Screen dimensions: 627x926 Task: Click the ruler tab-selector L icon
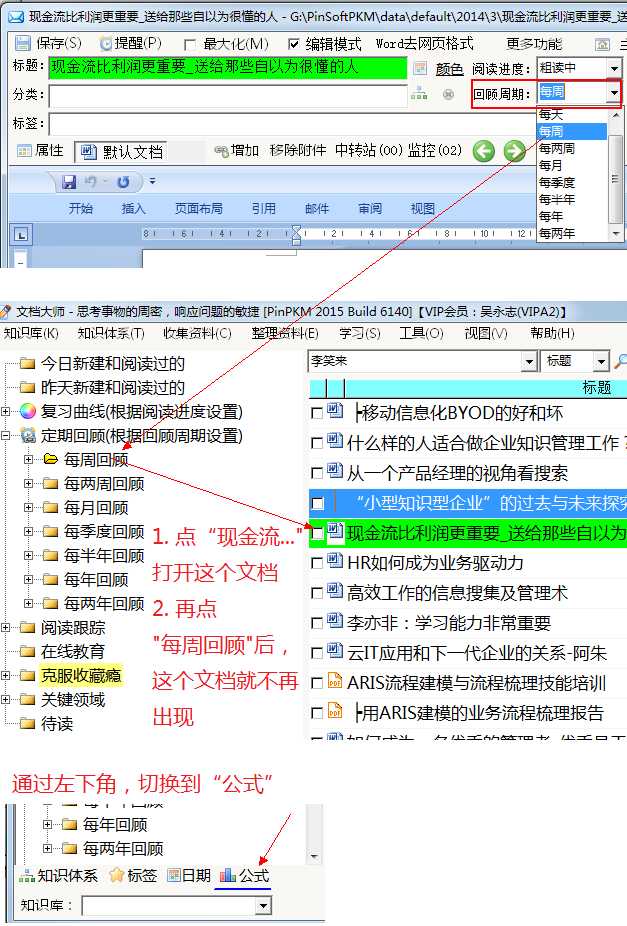[x=21, y=235]
